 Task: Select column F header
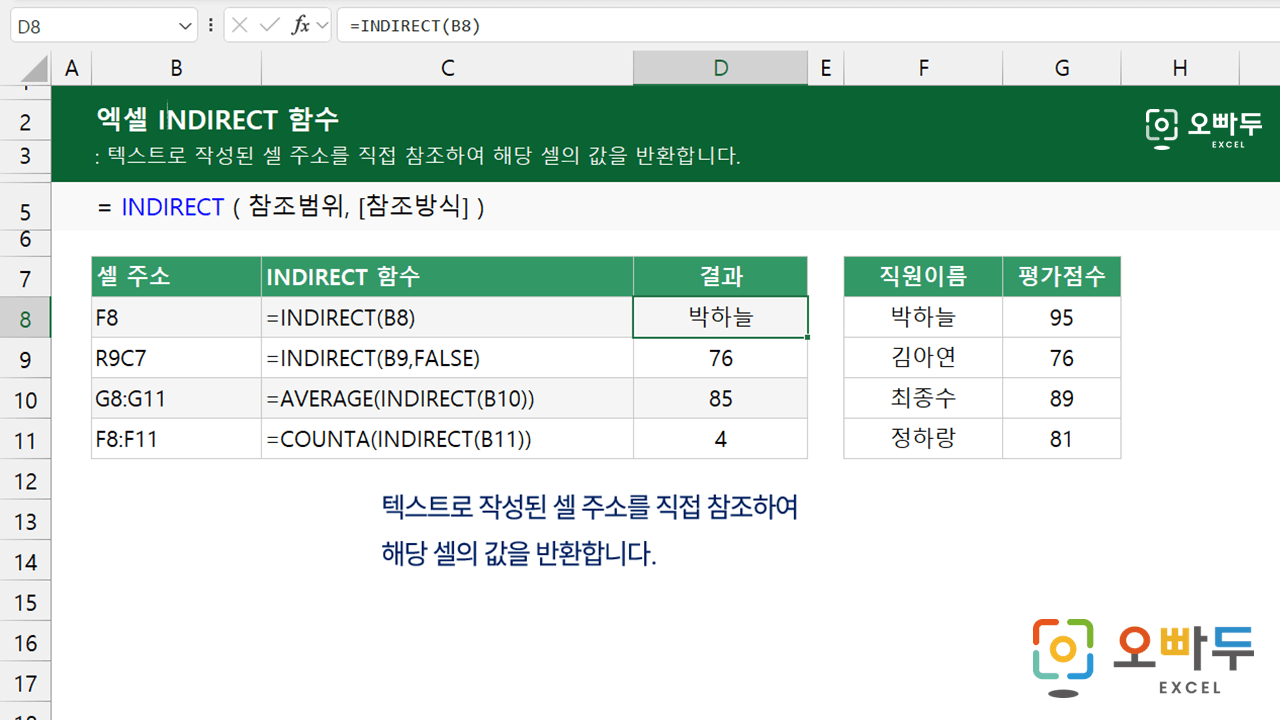pos(923,68)
